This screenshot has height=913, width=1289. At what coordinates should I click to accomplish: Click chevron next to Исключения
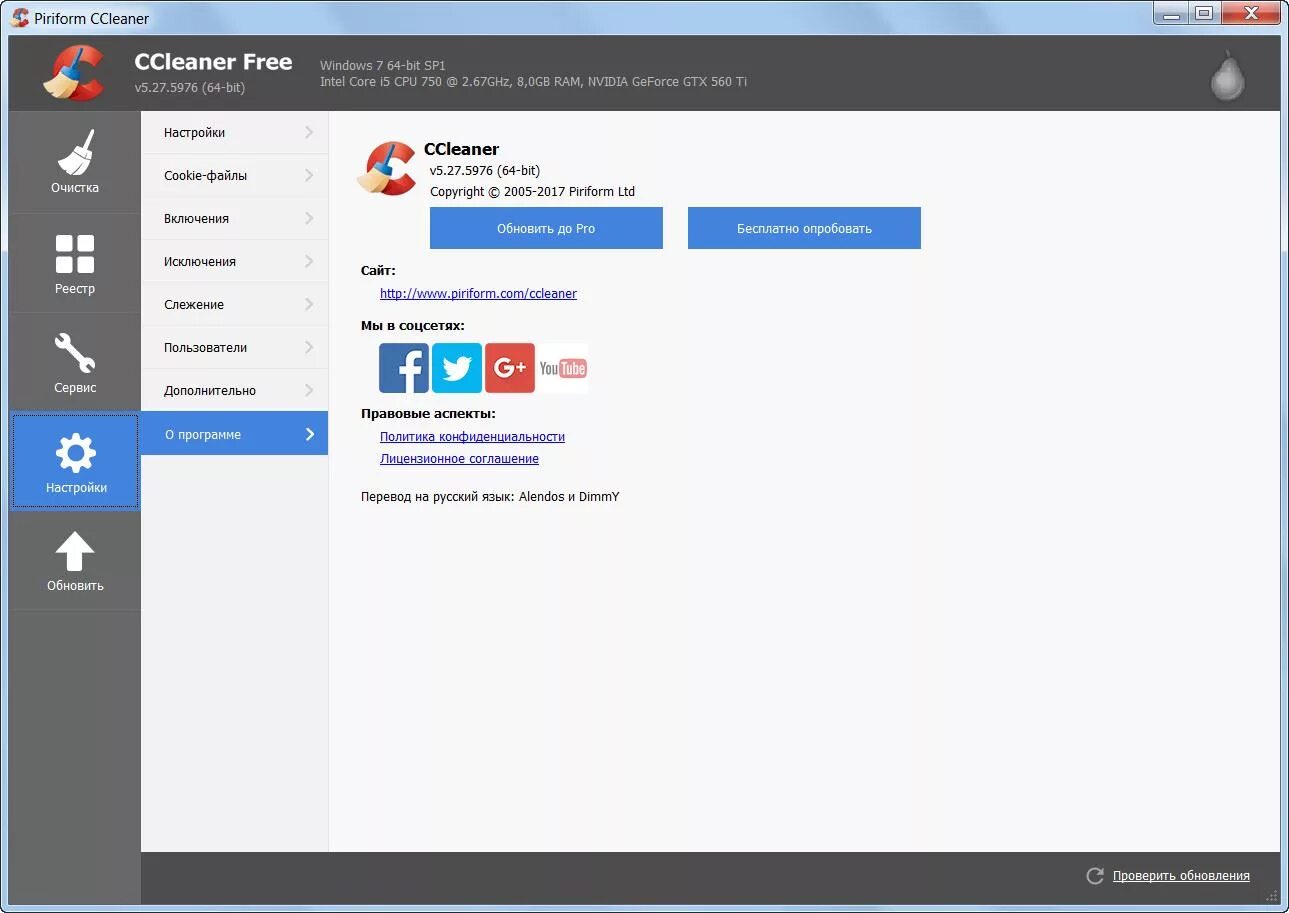pos(309,261)
